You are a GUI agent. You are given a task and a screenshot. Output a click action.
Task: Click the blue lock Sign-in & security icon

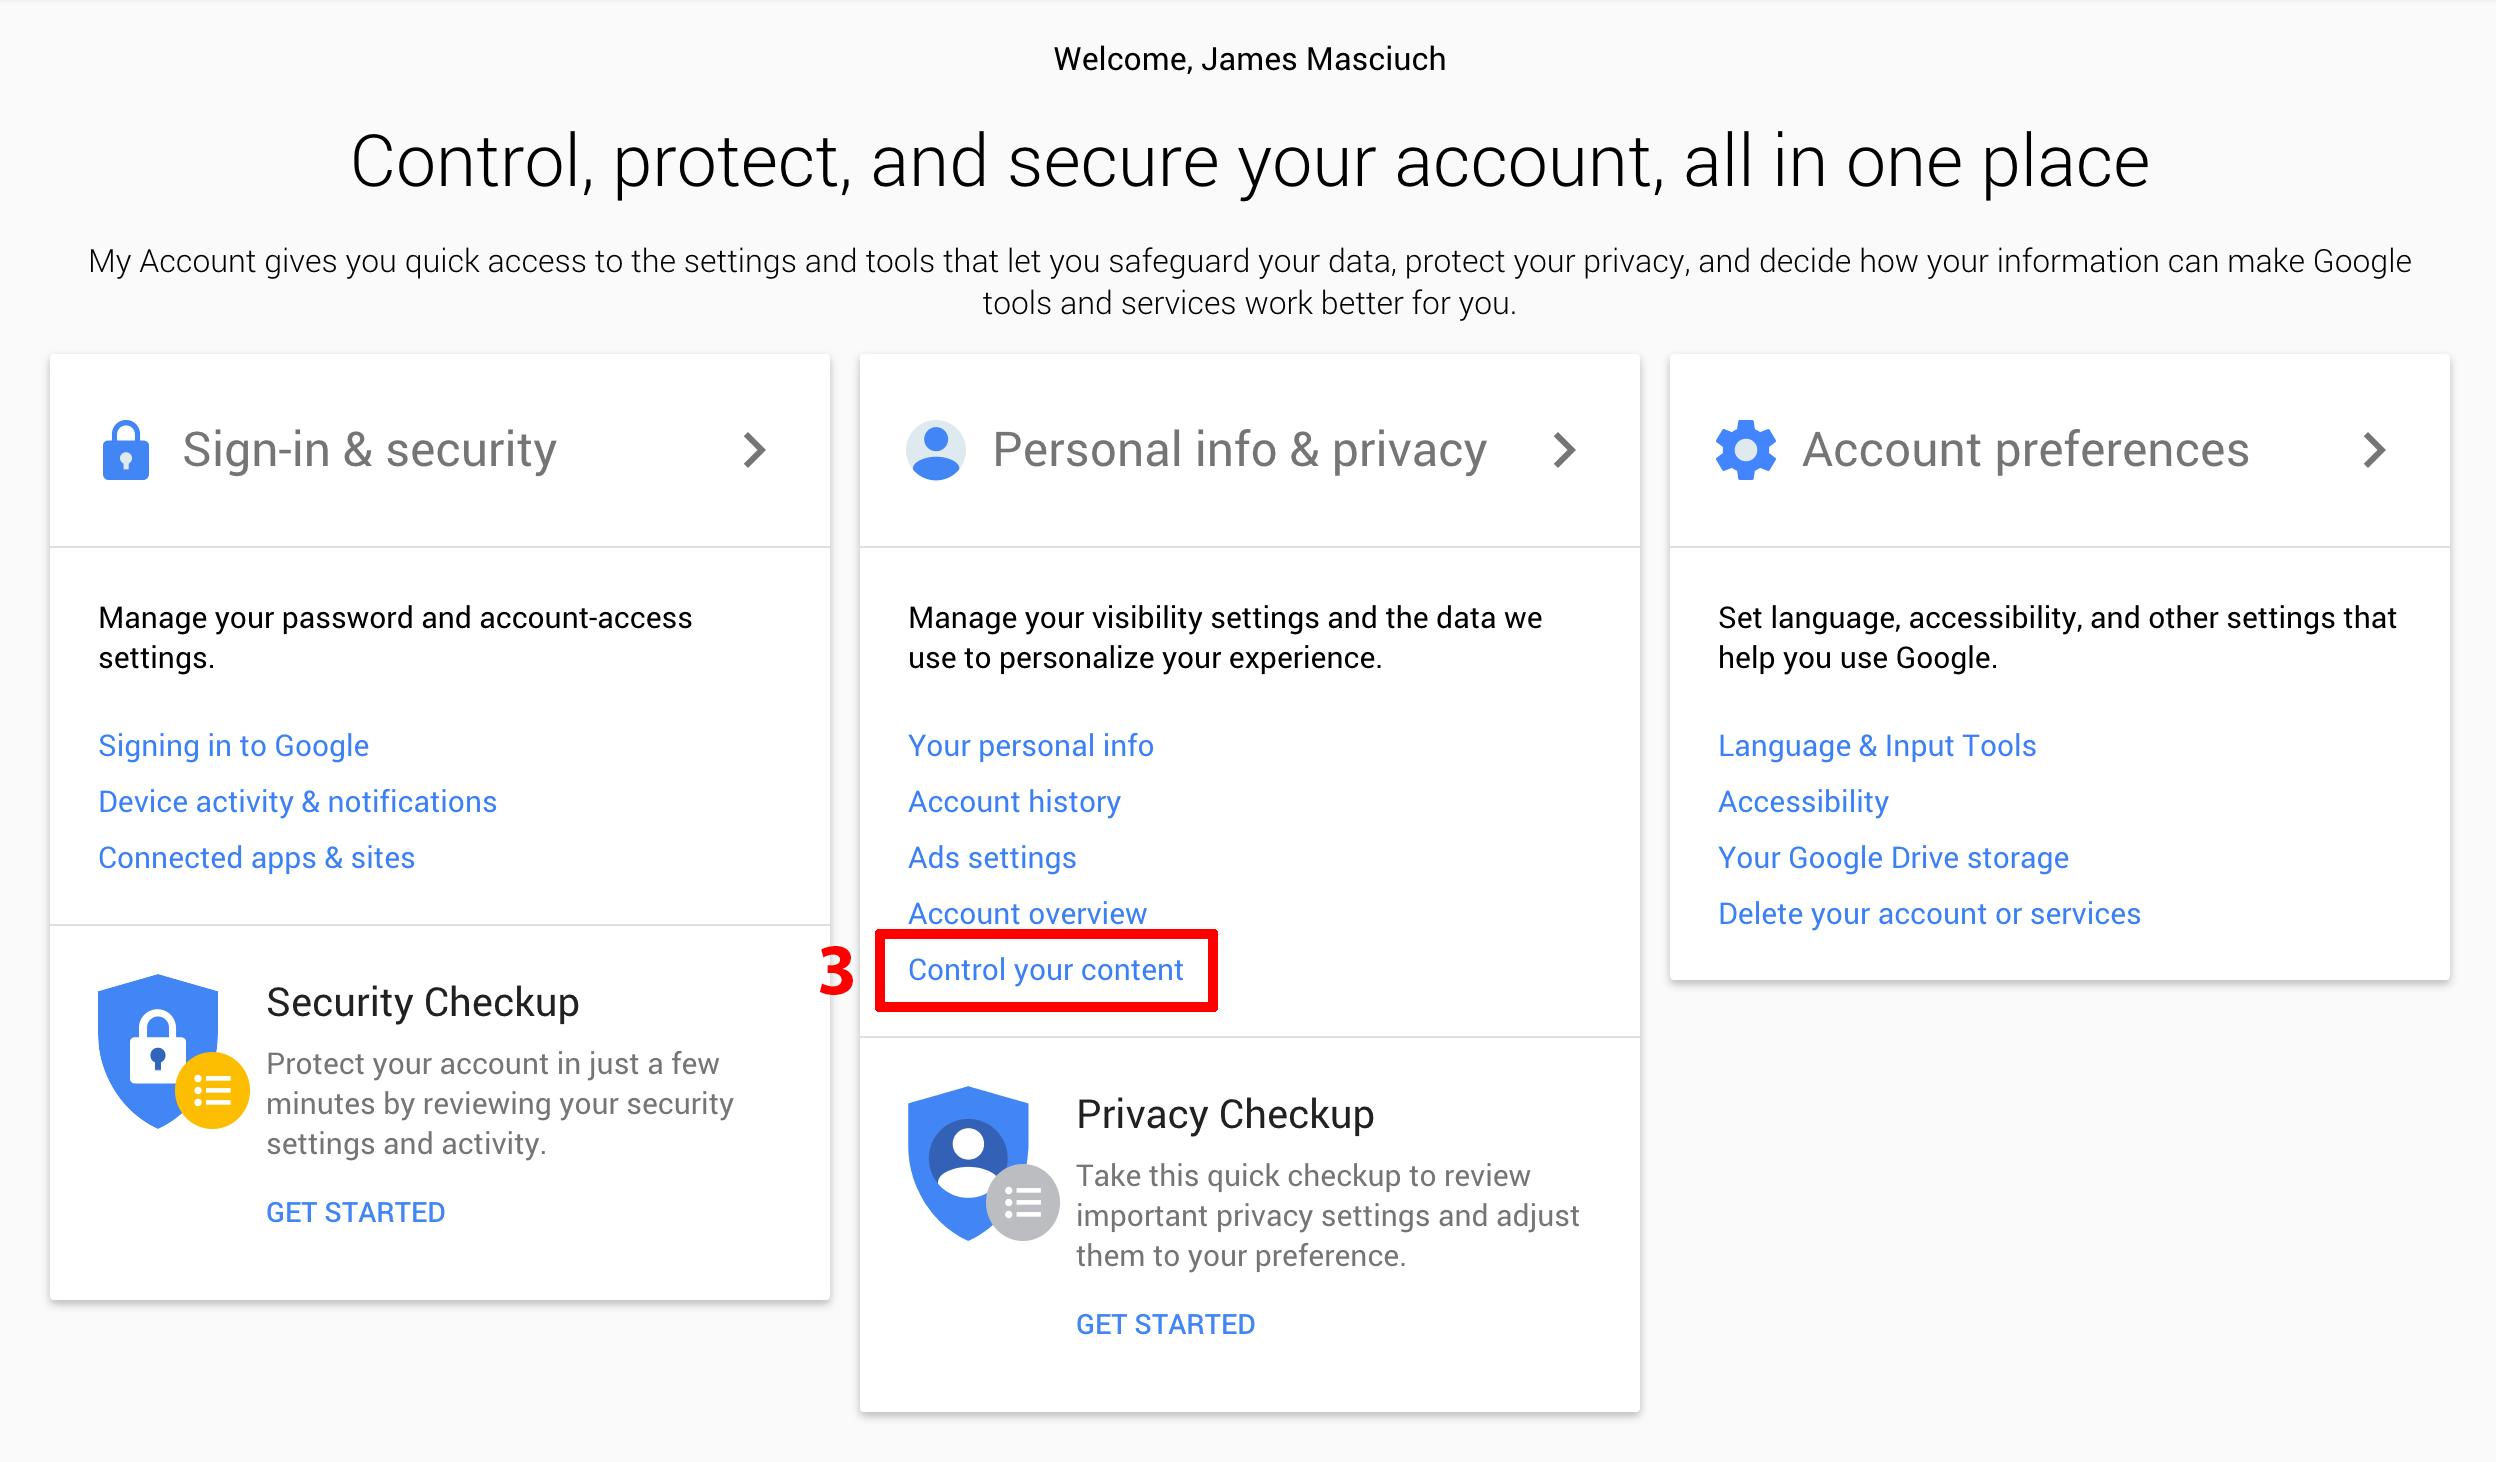(126, 451)
